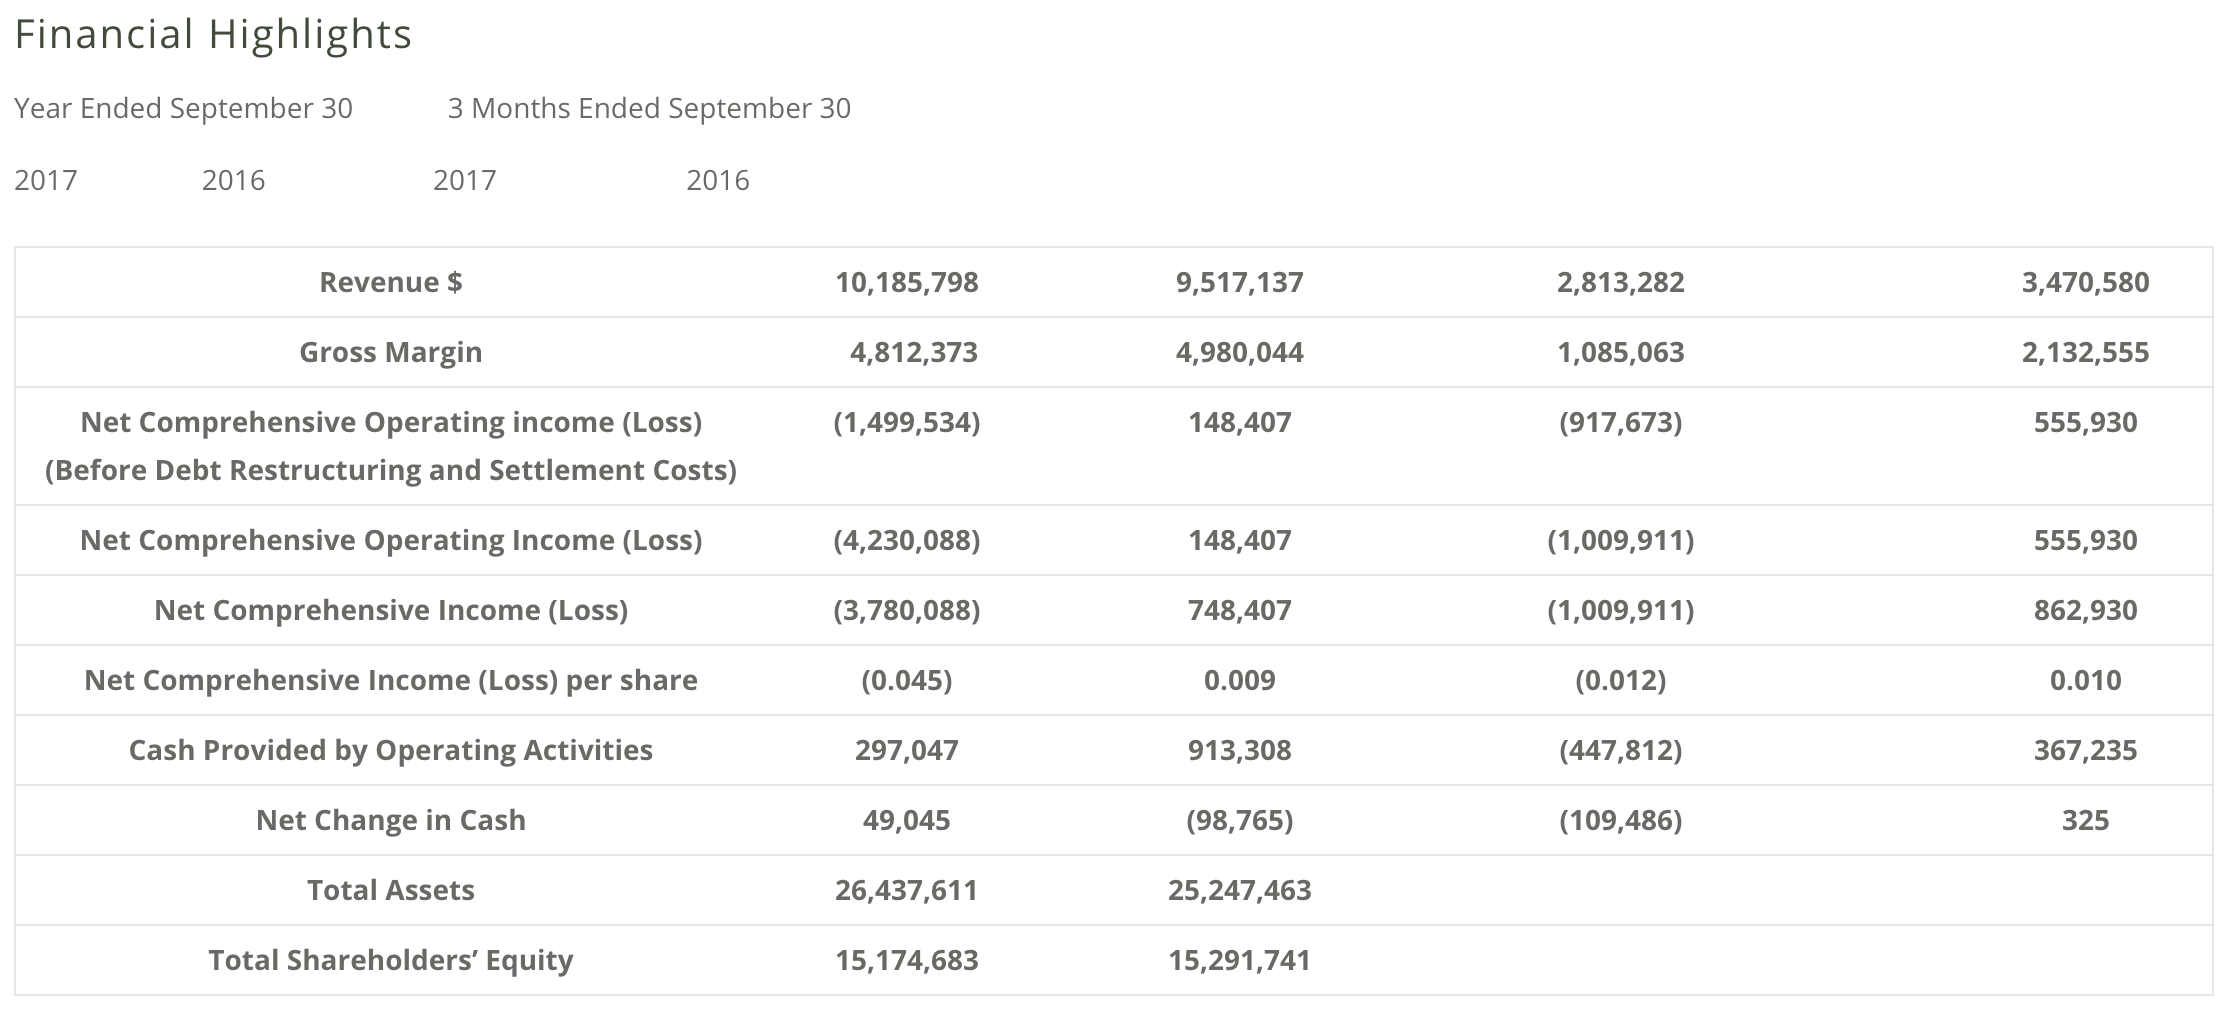Select the gross margin value 2,132,555
Viewport: 2238px width, 1022px height.
coord(2085,352)
